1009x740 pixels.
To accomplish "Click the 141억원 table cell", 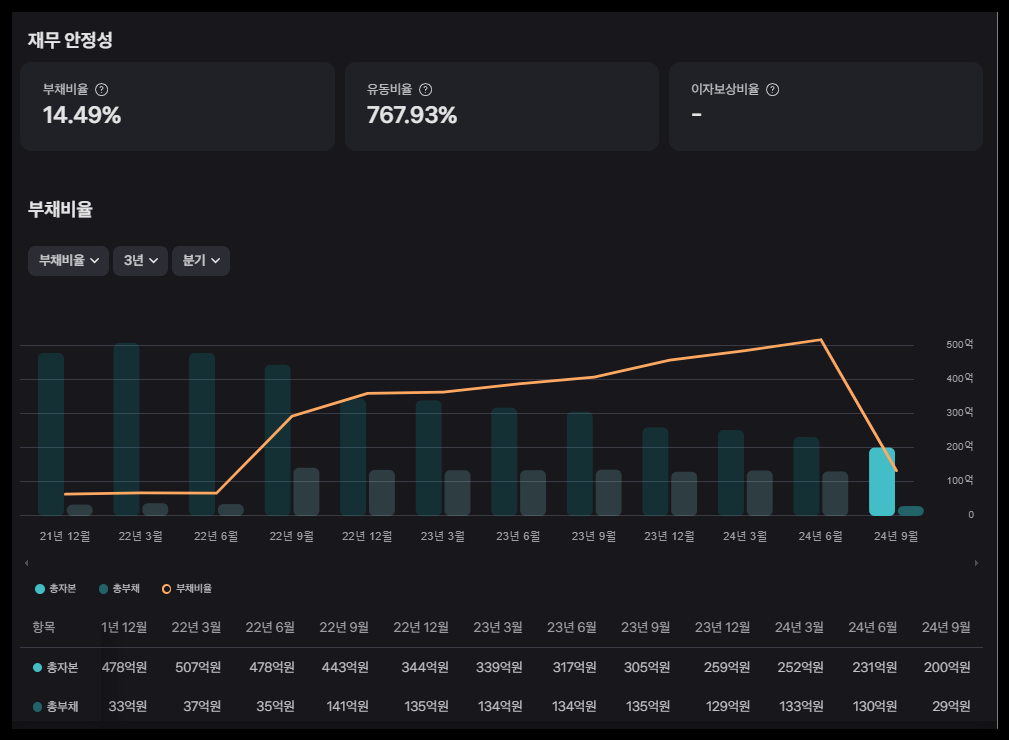I will 347,706.
